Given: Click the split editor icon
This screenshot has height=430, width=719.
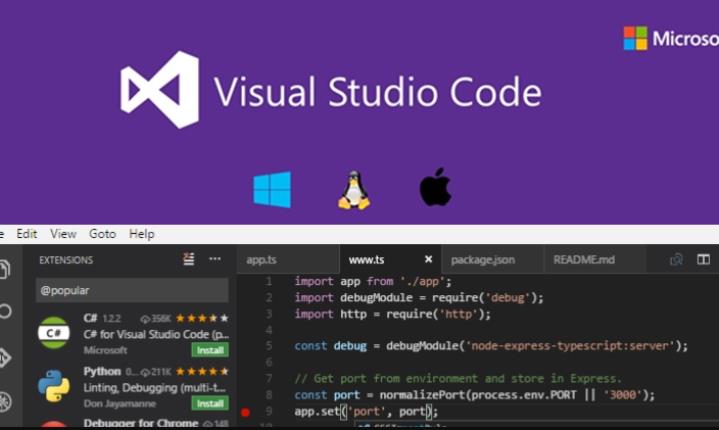Looking at the screenshot, I should tap(705, 259).
